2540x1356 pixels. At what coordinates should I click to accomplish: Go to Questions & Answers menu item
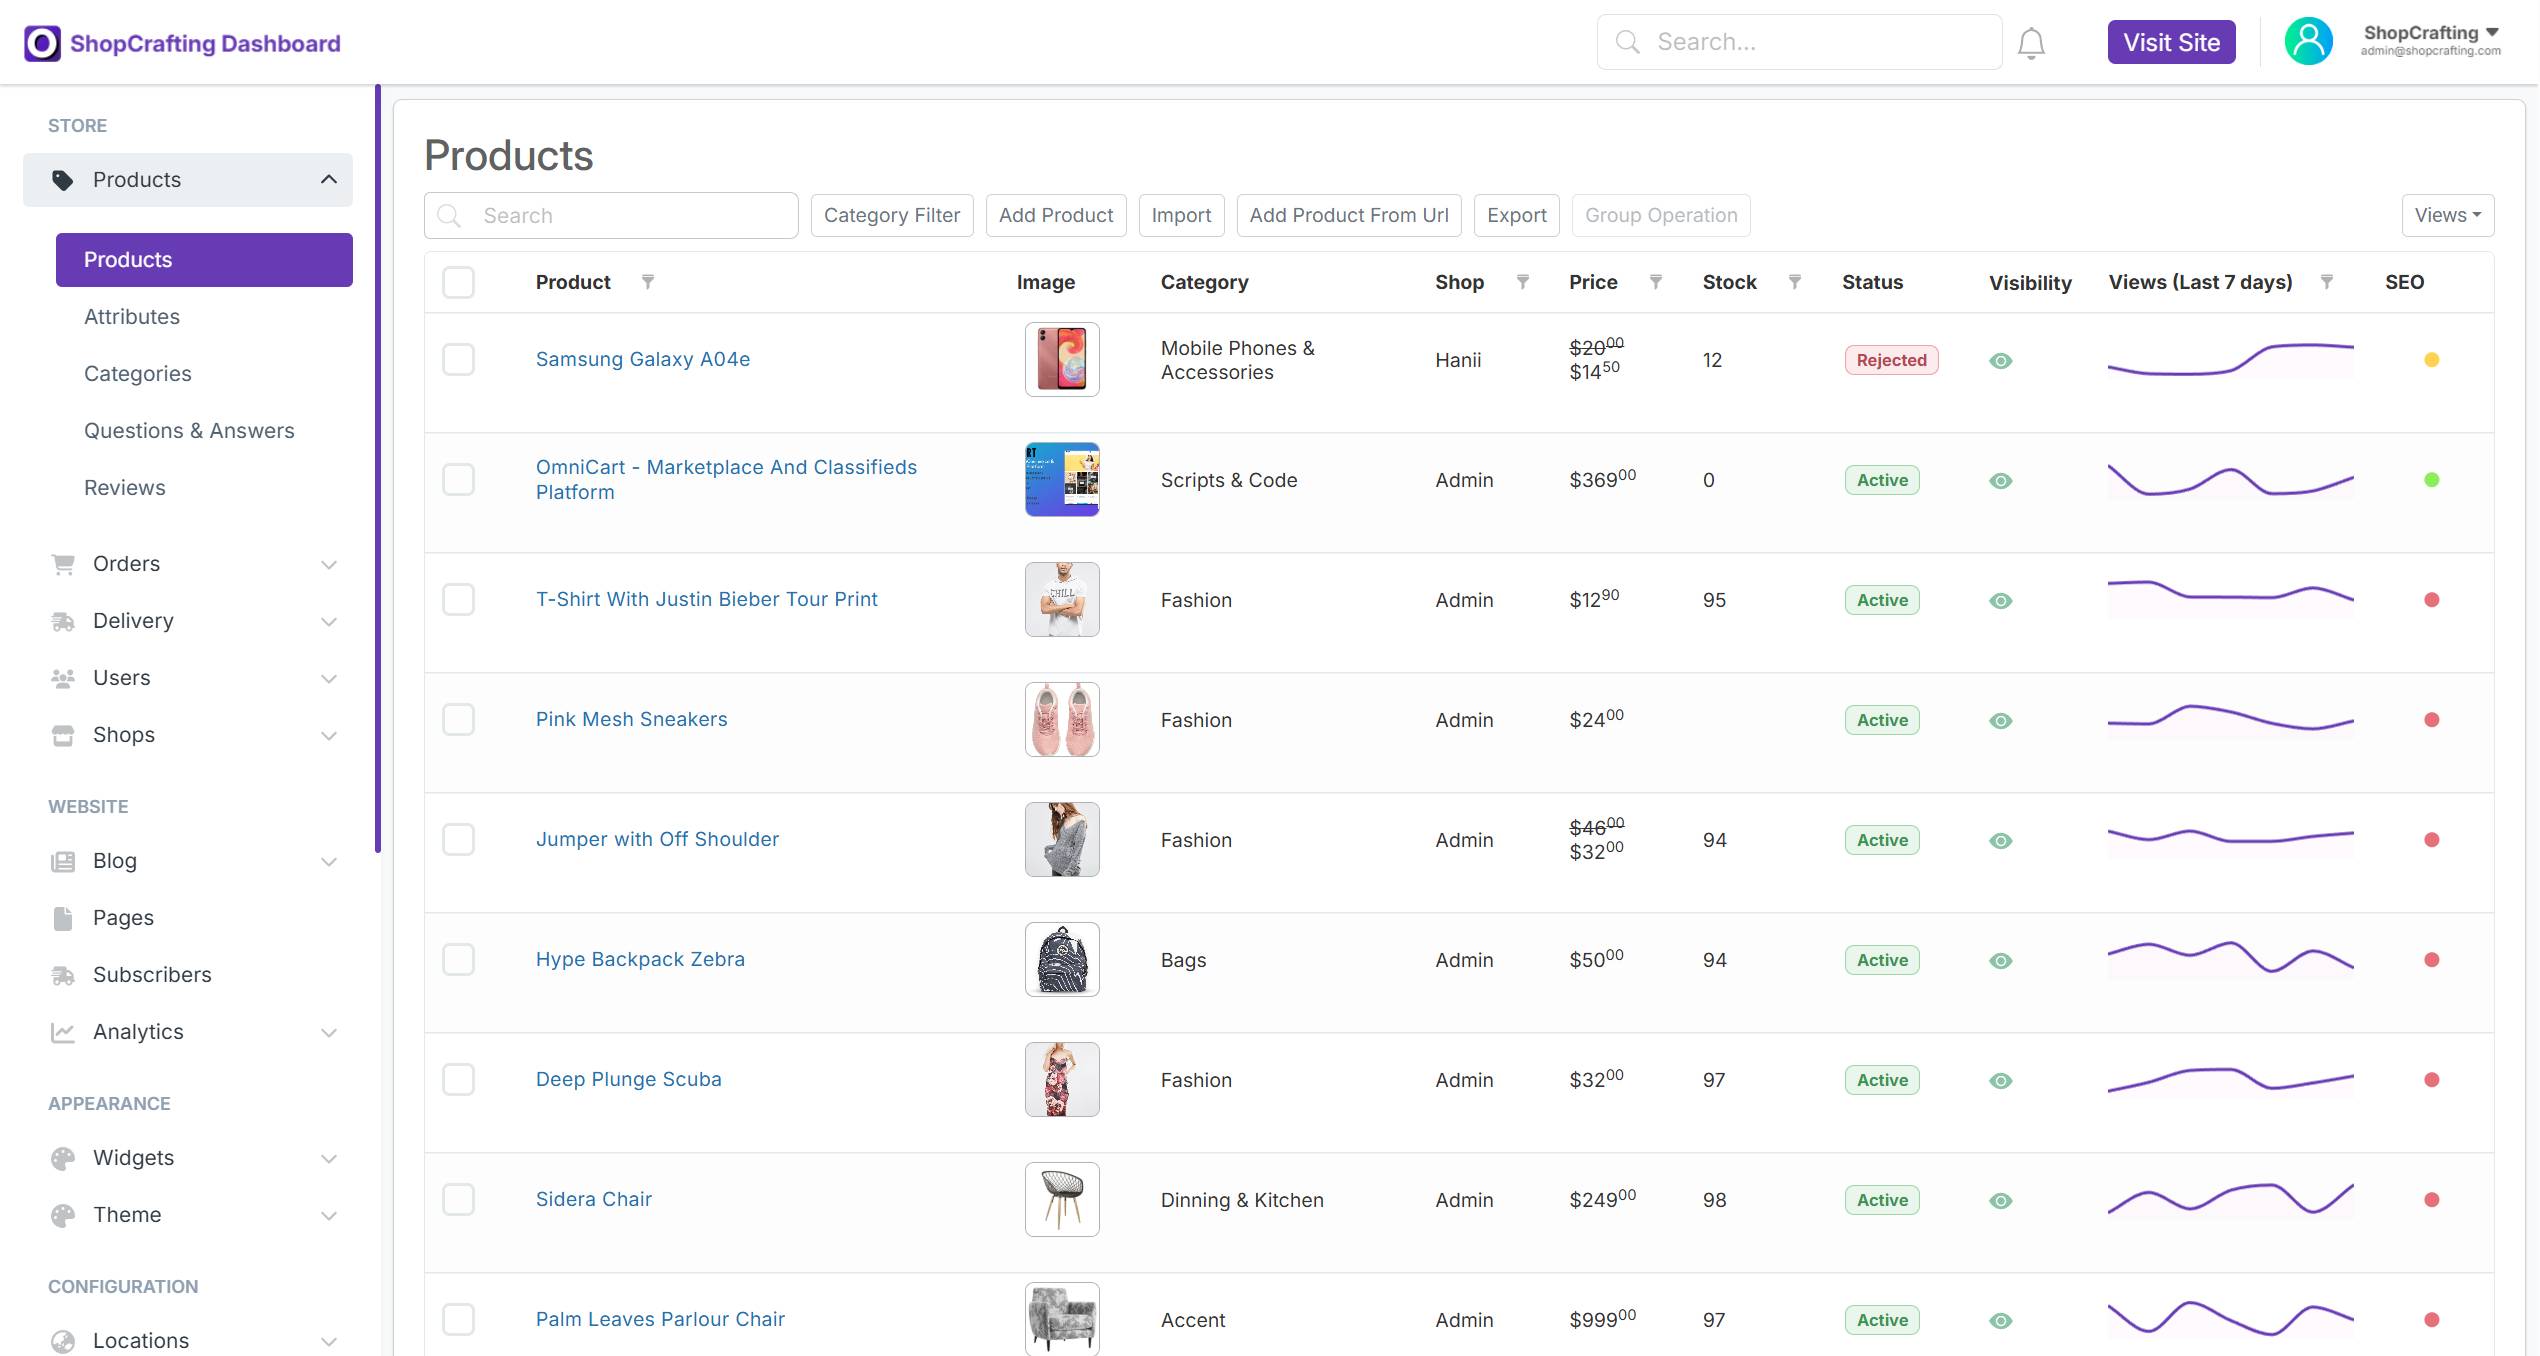click(189, 431)
